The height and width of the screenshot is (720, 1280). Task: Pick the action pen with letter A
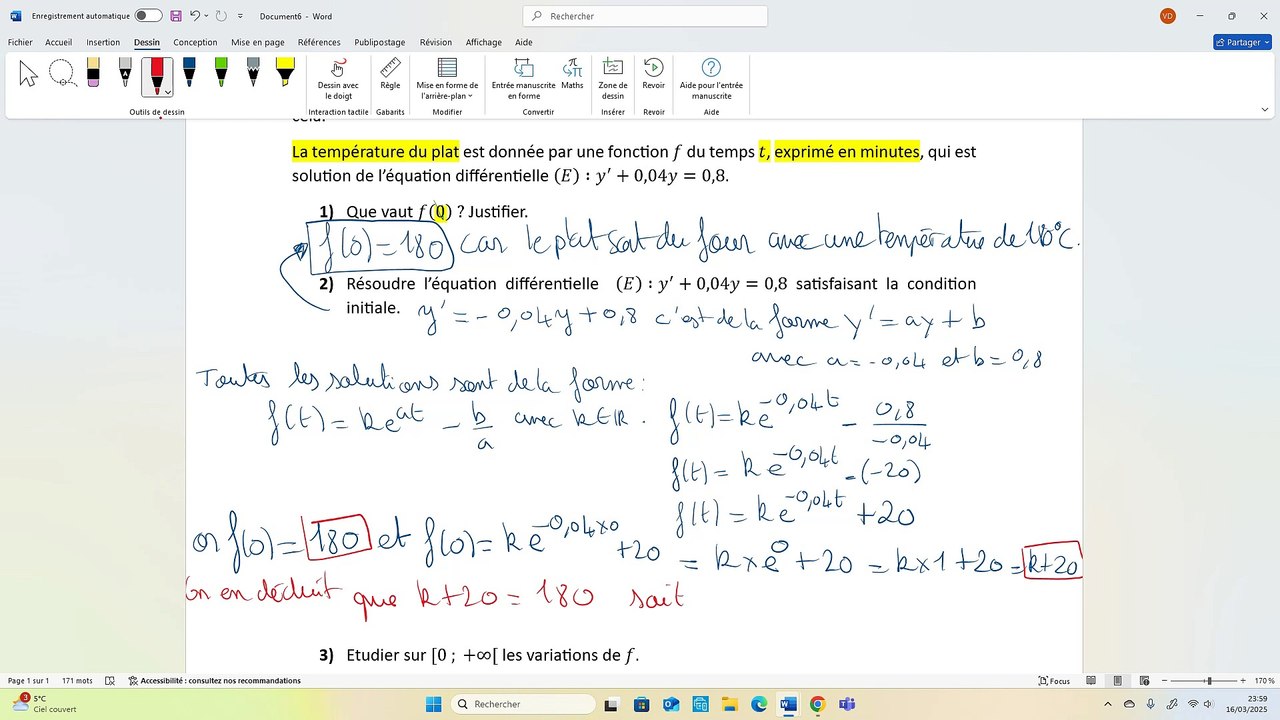(125, 73)
